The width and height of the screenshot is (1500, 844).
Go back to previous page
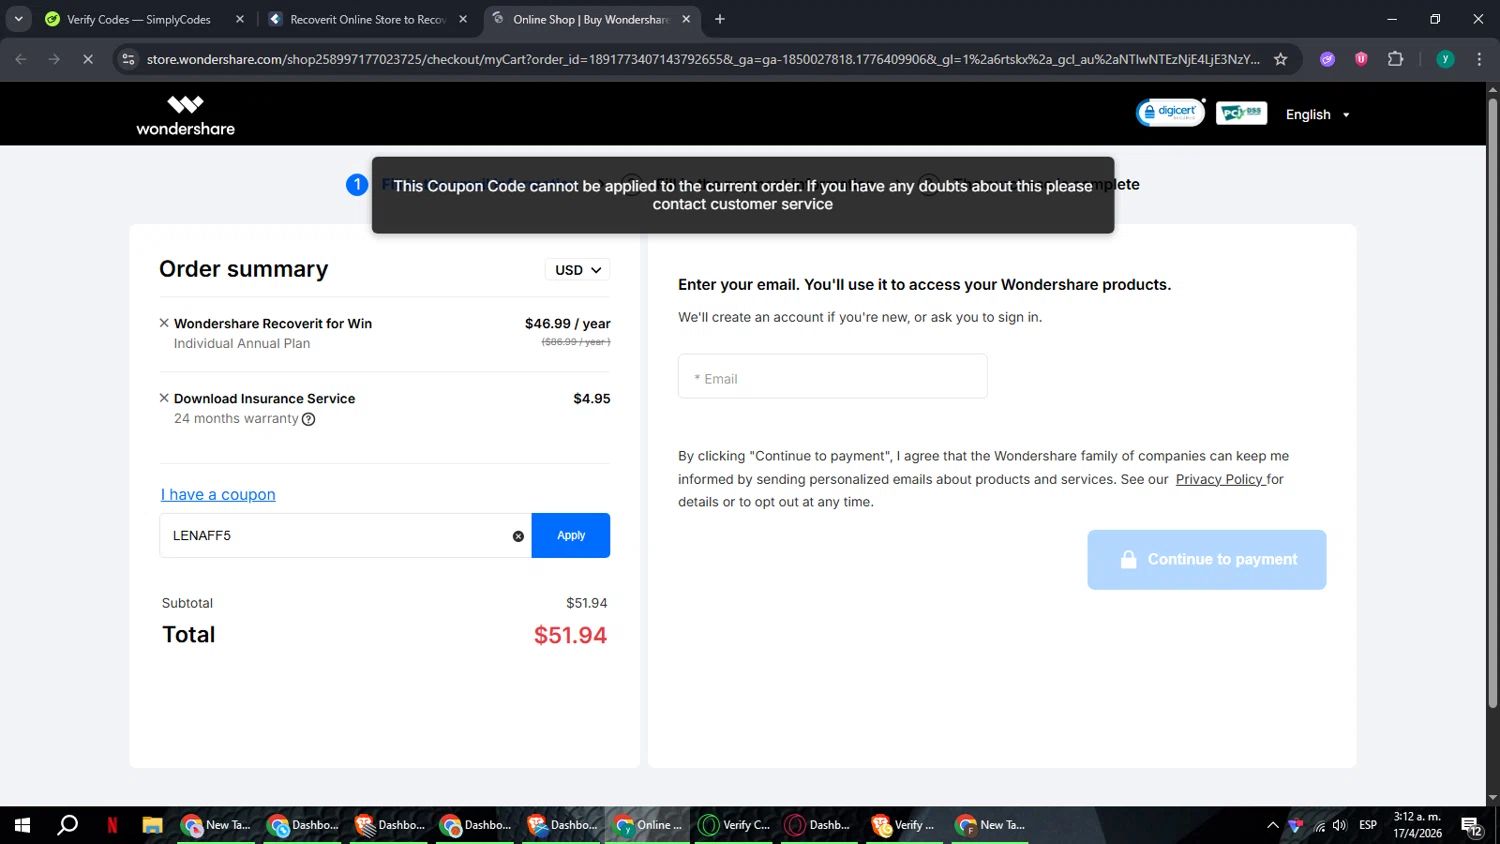(x=21, y=60)
